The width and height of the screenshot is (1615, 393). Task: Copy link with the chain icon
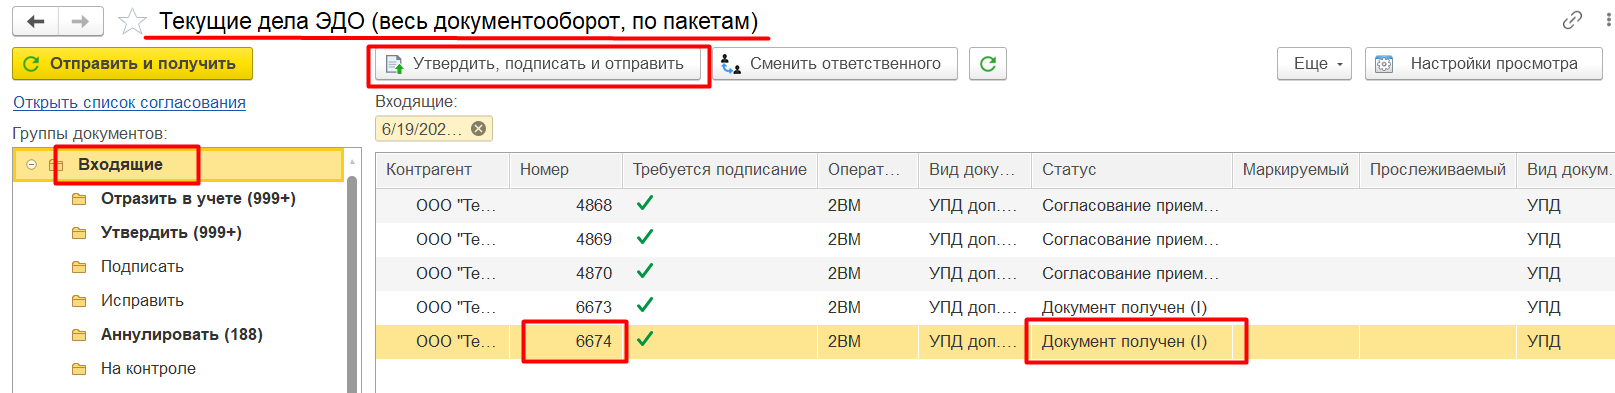[x=1572, y=20]
